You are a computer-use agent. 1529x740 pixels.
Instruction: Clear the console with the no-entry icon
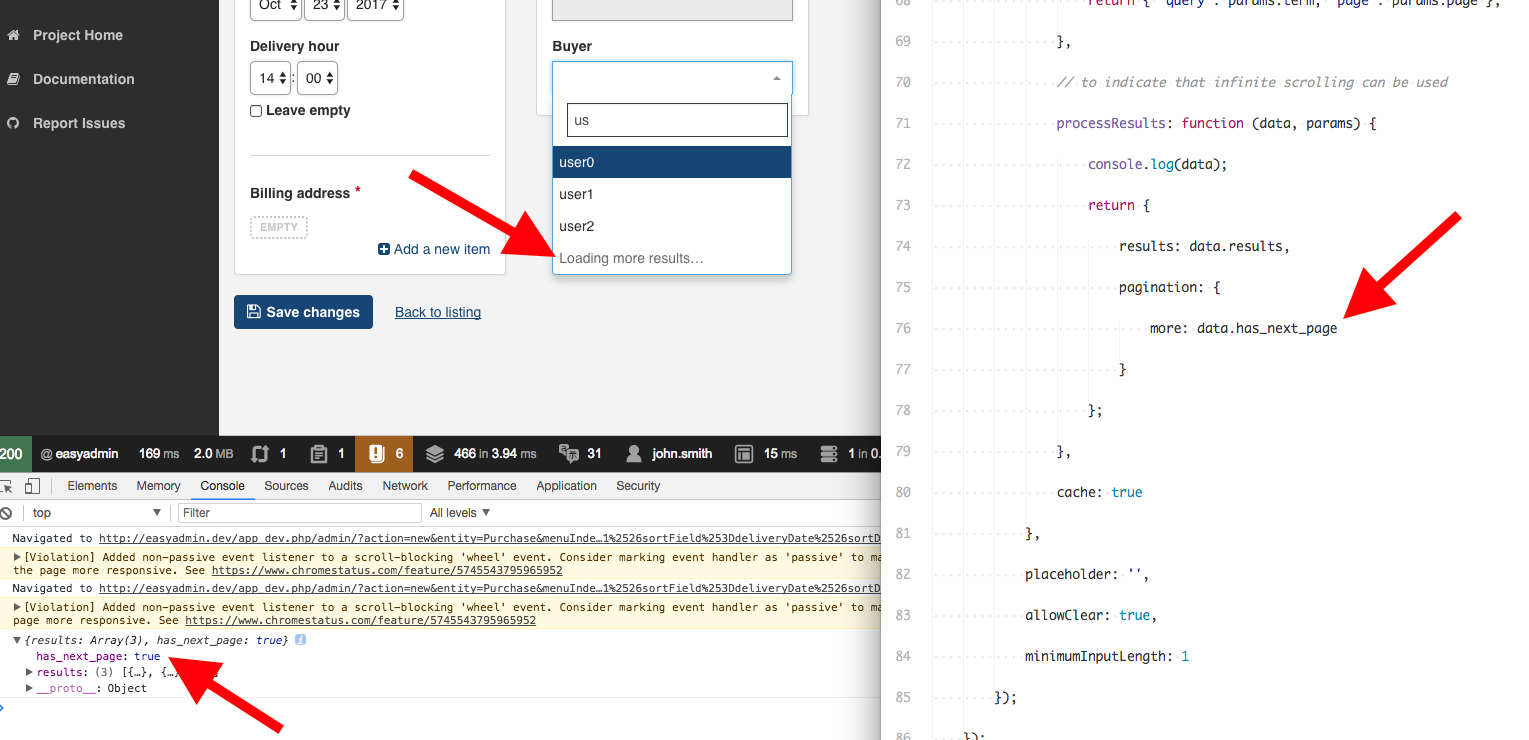coord(8,512)
